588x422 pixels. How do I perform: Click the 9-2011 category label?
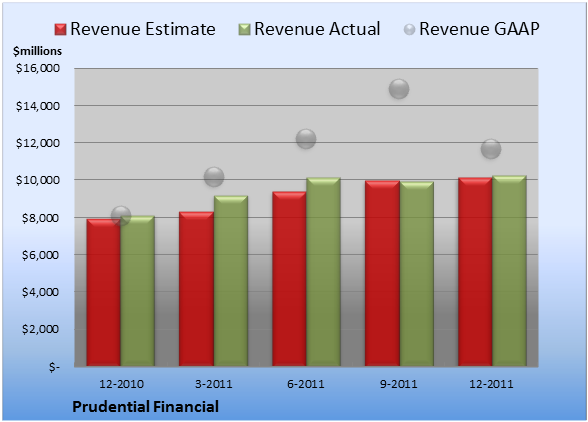[399, 384]
